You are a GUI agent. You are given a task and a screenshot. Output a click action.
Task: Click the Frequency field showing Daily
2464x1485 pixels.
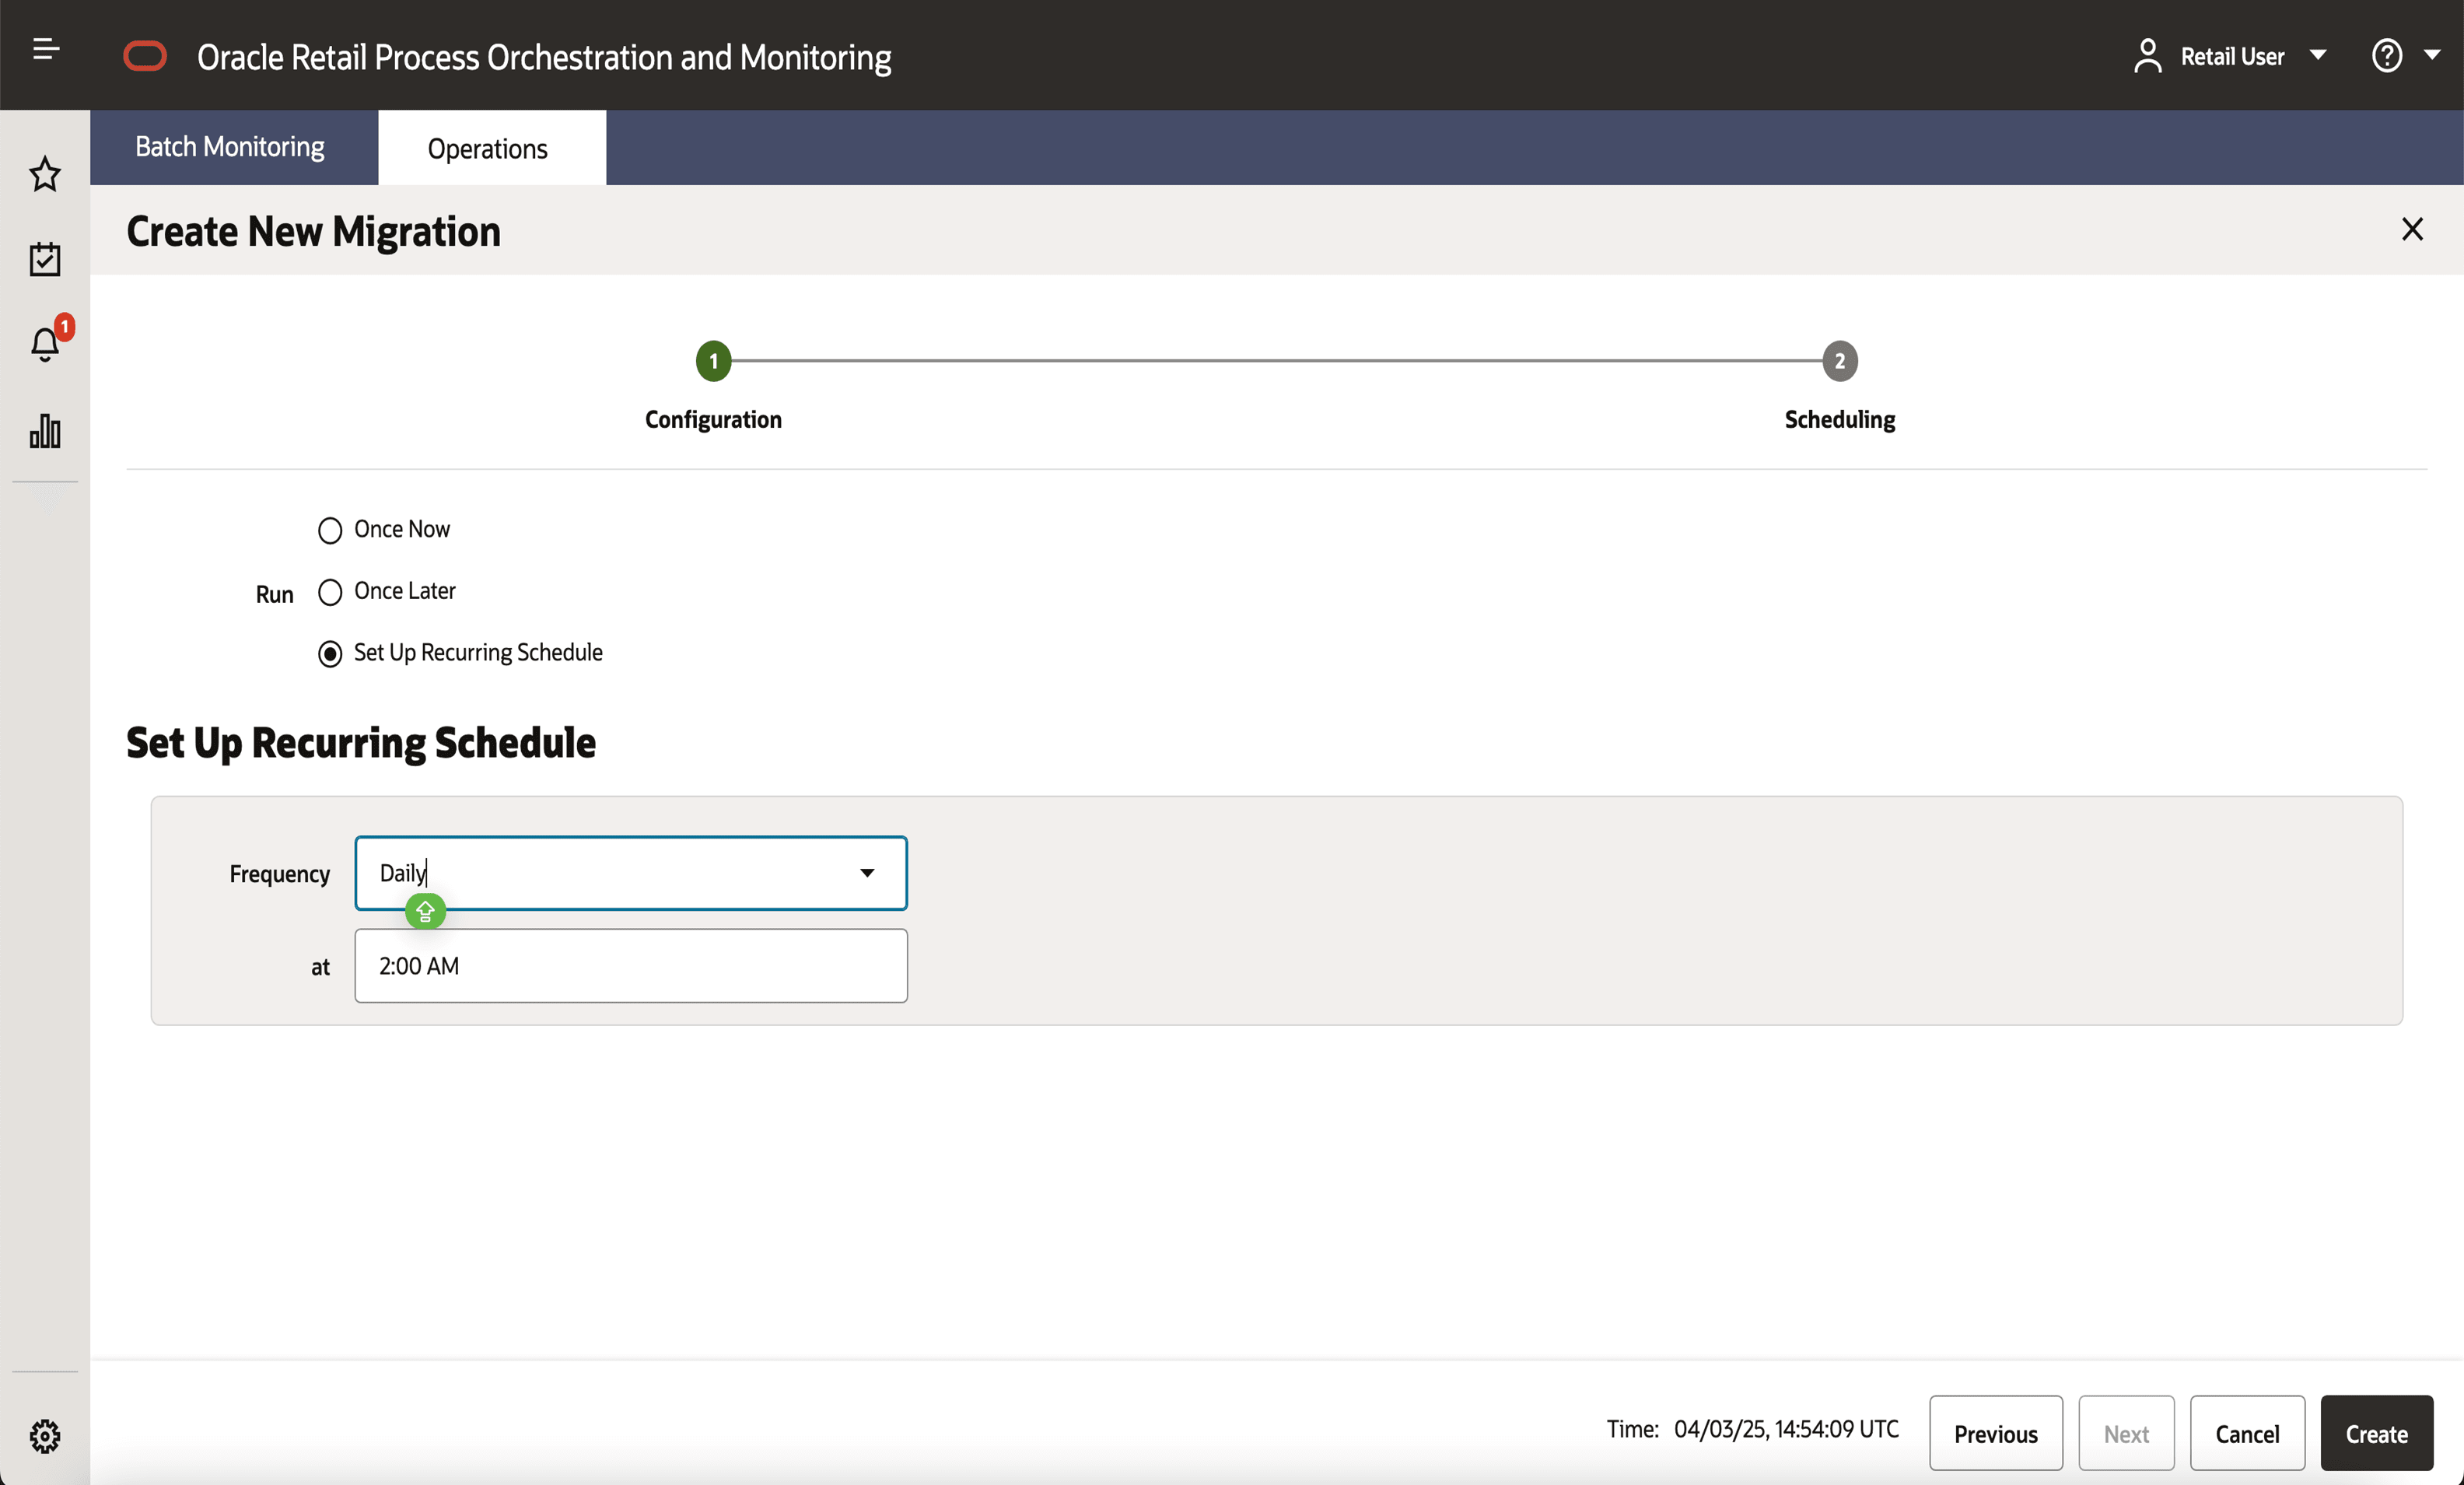(x=631, y=873)
